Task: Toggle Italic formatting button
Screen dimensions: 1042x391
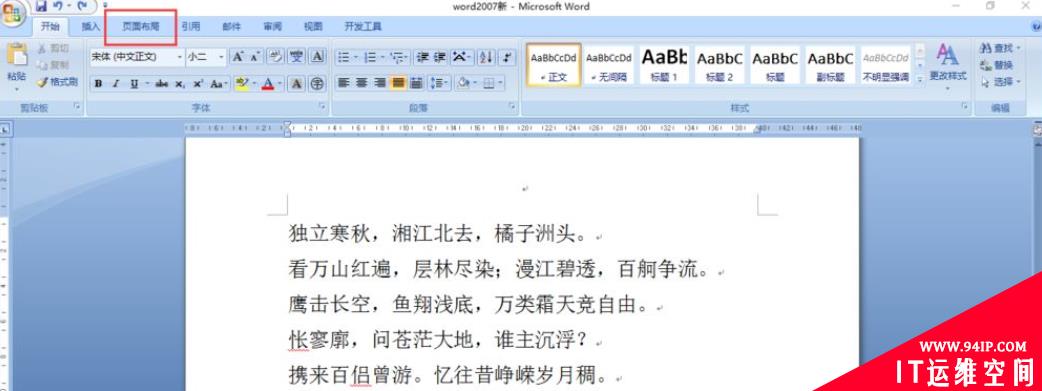Action: (x=116, y=84)
